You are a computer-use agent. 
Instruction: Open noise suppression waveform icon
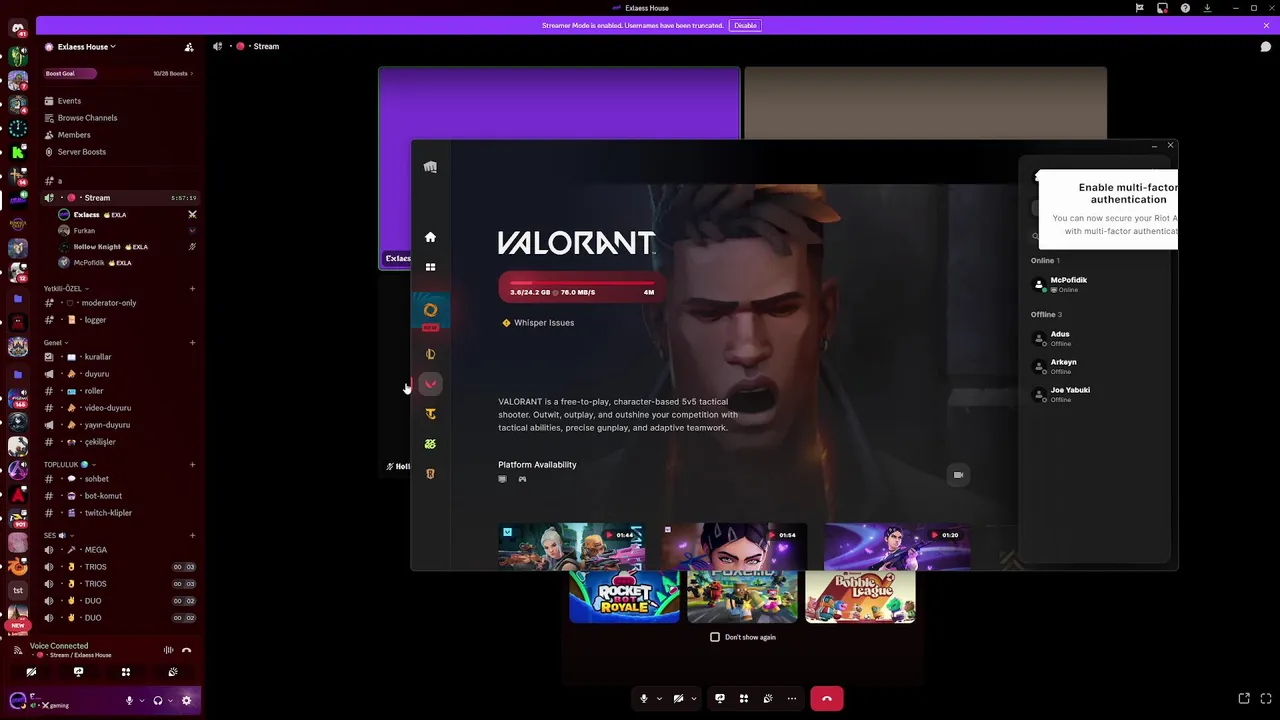point(168,650)
